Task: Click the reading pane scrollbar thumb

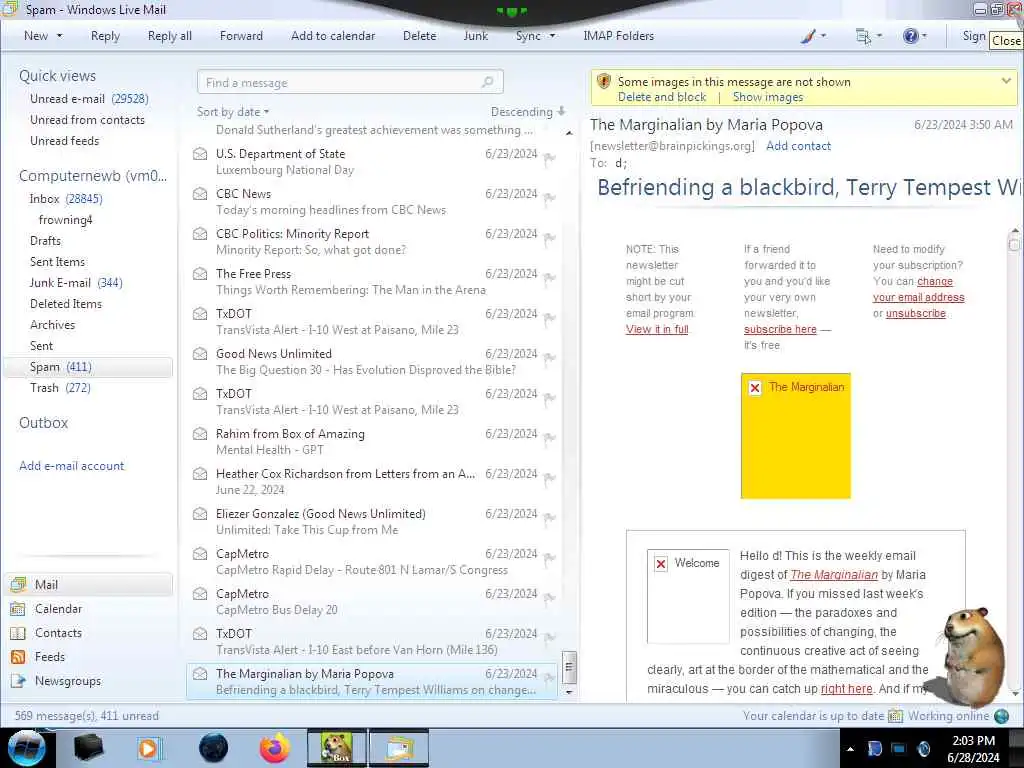Action: click(x=1014, y=244)
